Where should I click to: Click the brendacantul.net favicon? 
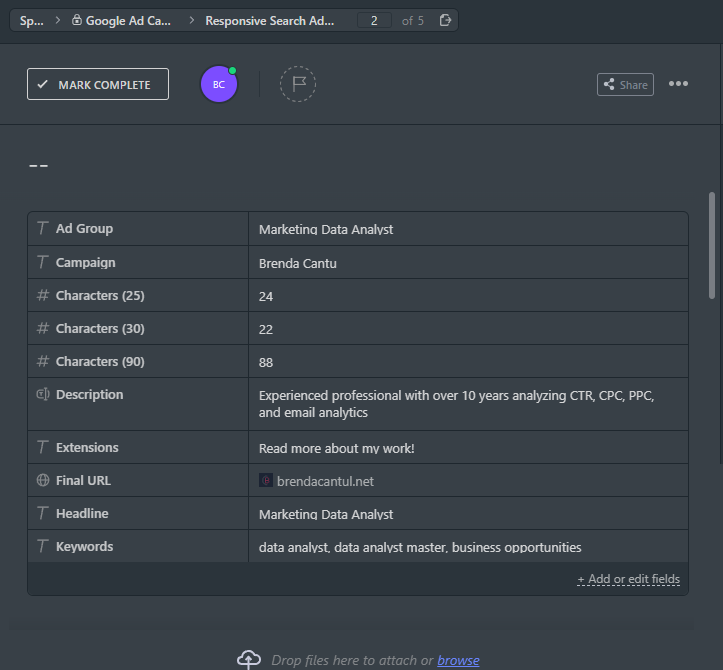[266, 480]
